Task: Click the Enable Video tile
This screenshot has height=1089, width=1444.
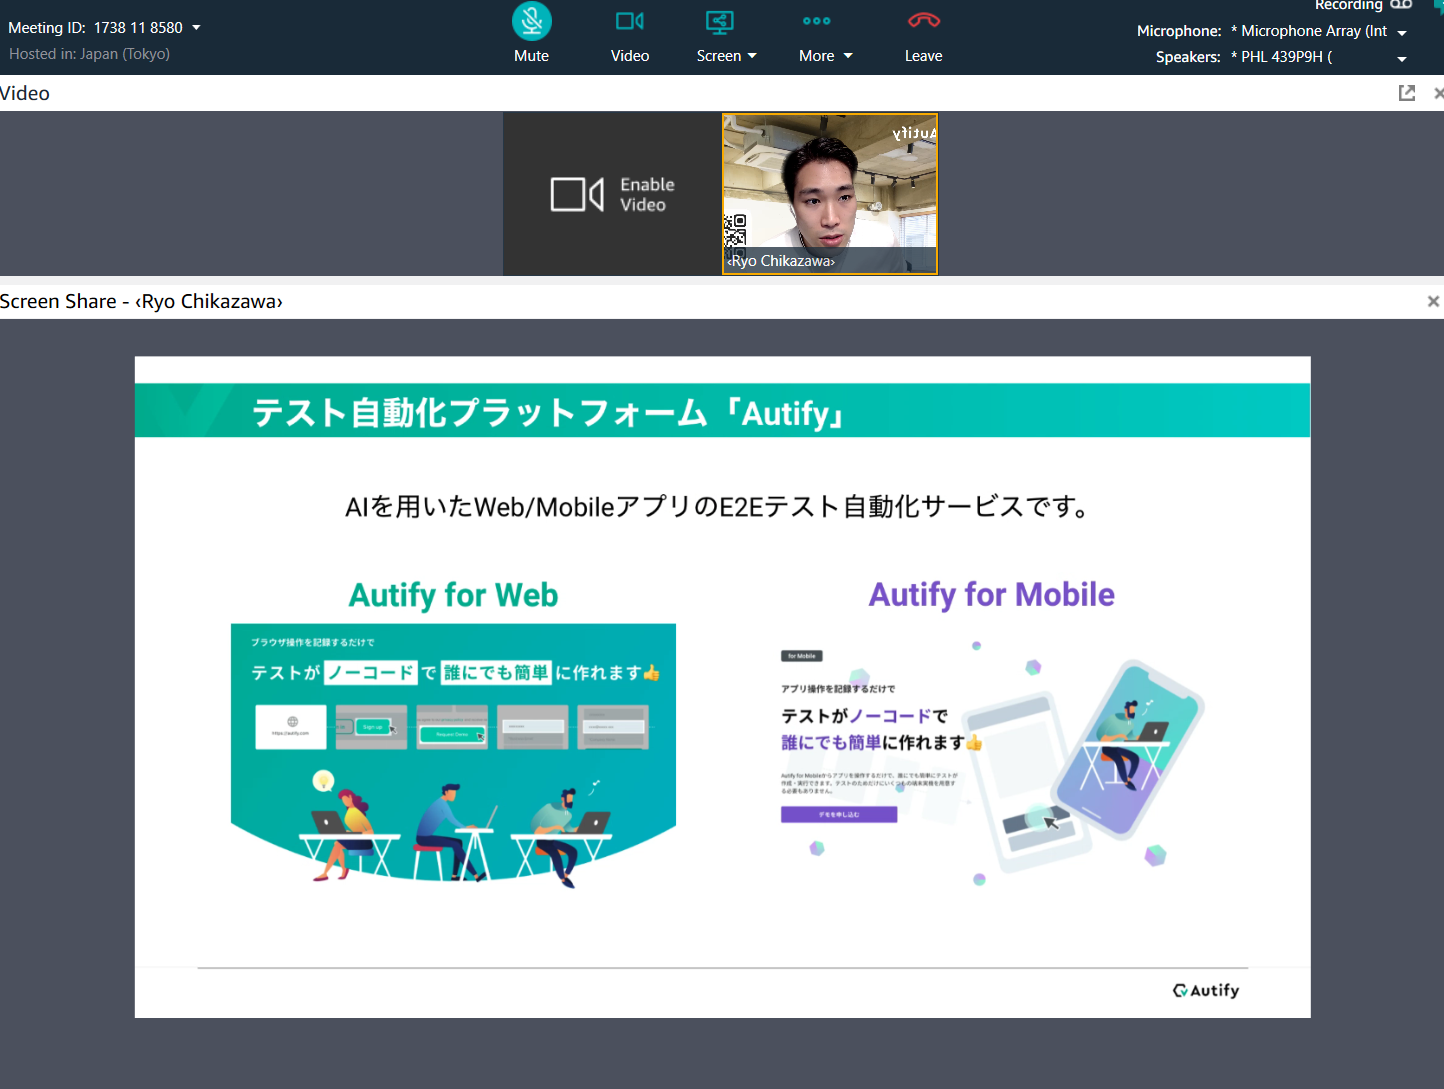Action: (x=612, y=194)
